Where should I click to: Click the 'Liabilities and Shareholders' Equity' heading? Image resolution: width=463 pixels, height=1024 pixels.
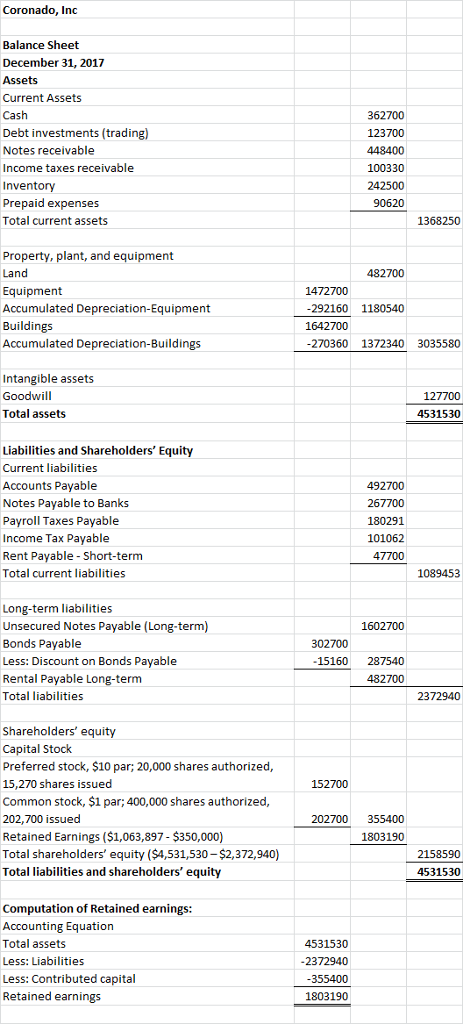[x=98, y=451]
